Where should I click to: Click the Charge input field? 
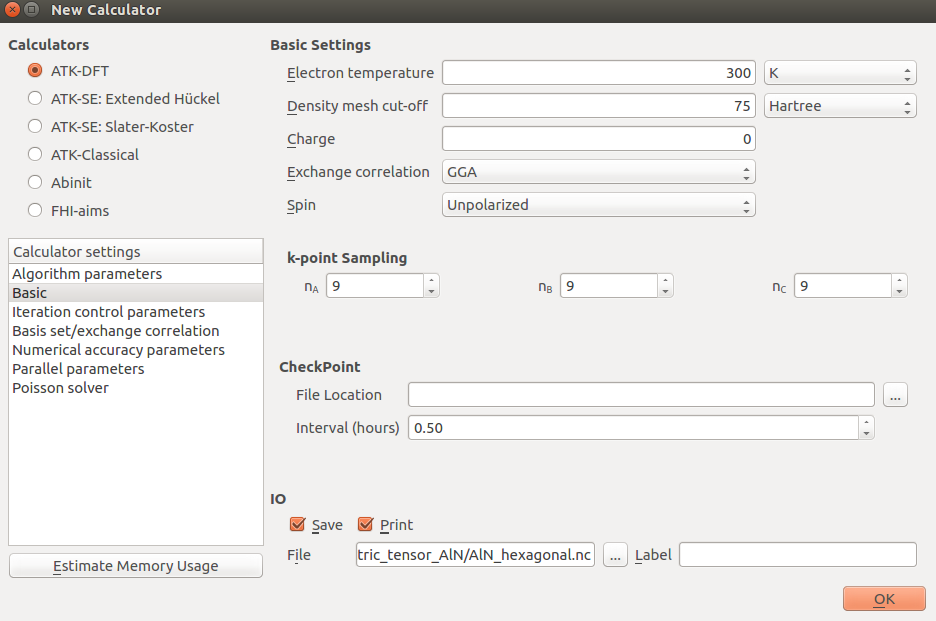point(599,139)
